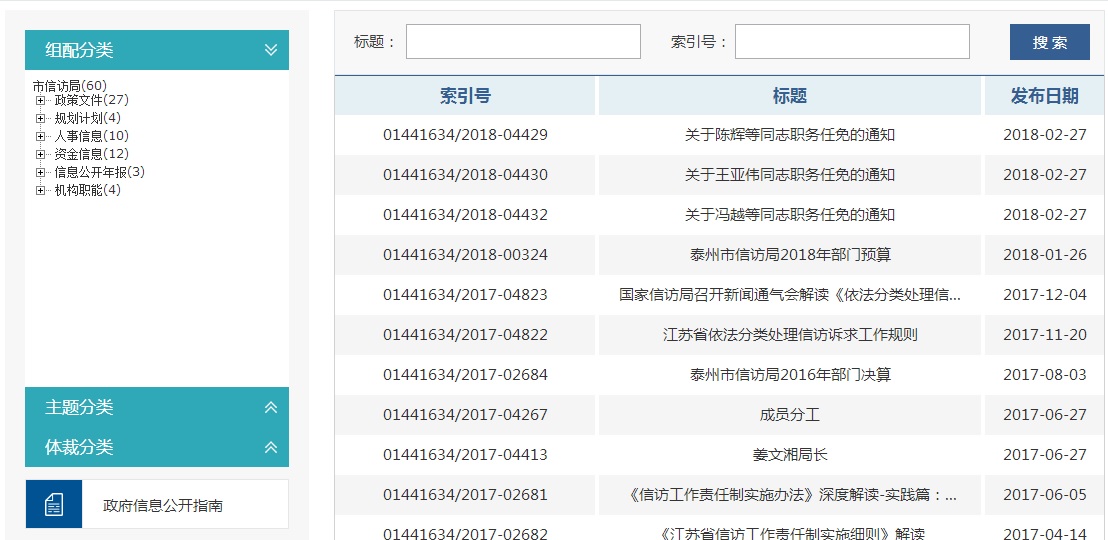Screen dimensions: 1108x540
Task: Click index number 01441634/2017-02681
Action: click(x=466, y=495)
